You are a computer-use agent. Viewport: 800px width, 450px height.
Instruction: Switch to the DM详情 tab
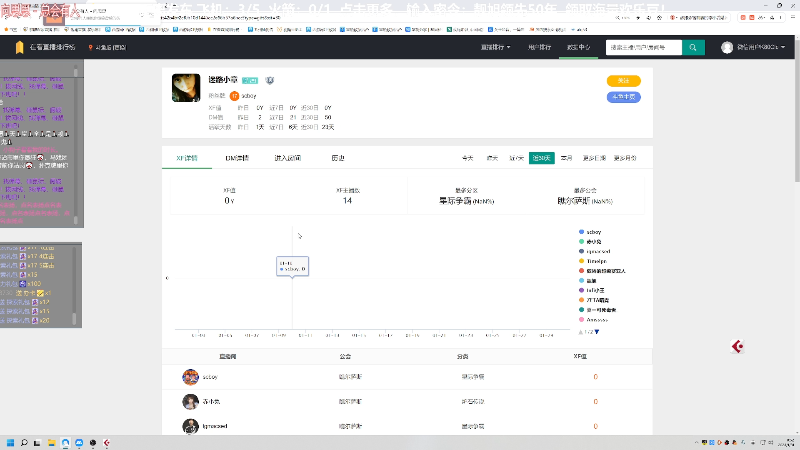coord(237,158)
